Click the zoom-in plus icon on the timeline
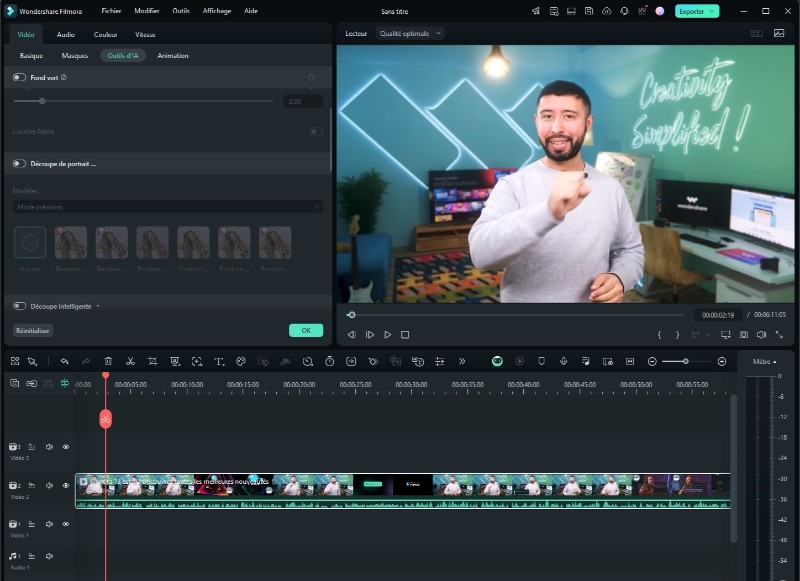The width and height of the screenshot is (800, 581). coord(722,362)
